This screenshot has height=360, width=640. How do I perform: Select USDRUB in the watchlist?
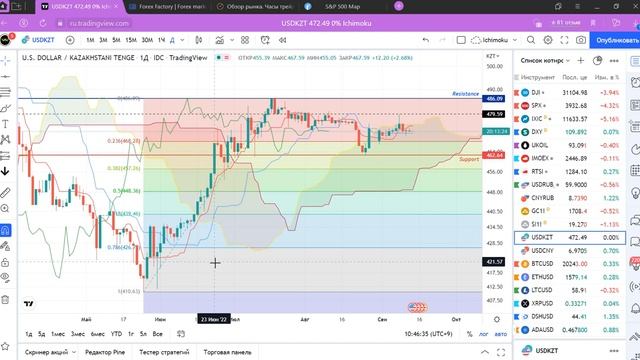click(569, 184)
